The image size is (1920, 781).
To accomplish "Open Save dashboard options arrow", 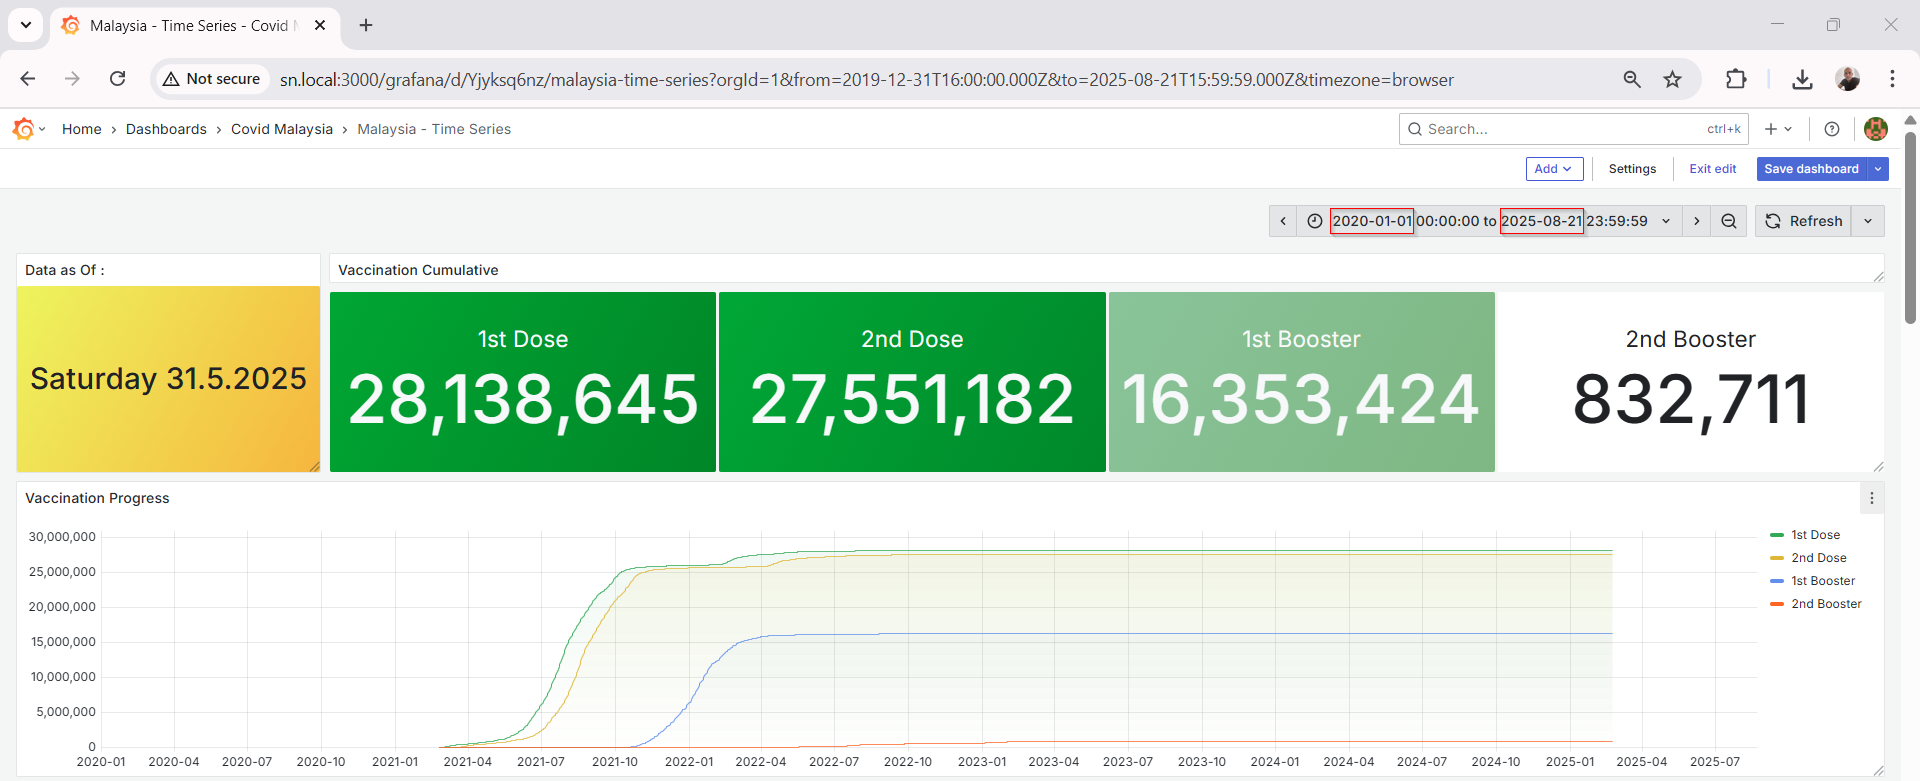I will point(1878,169).
